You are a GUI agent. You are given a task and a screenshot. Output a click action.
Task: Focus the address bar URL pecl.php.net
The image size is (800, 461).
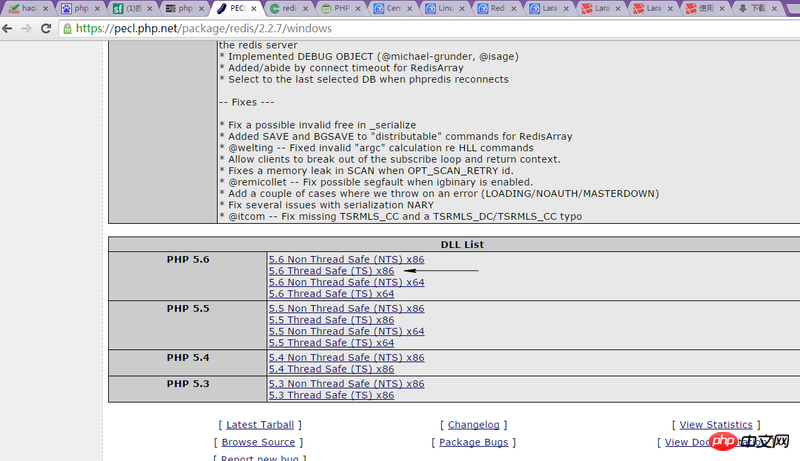204,29
